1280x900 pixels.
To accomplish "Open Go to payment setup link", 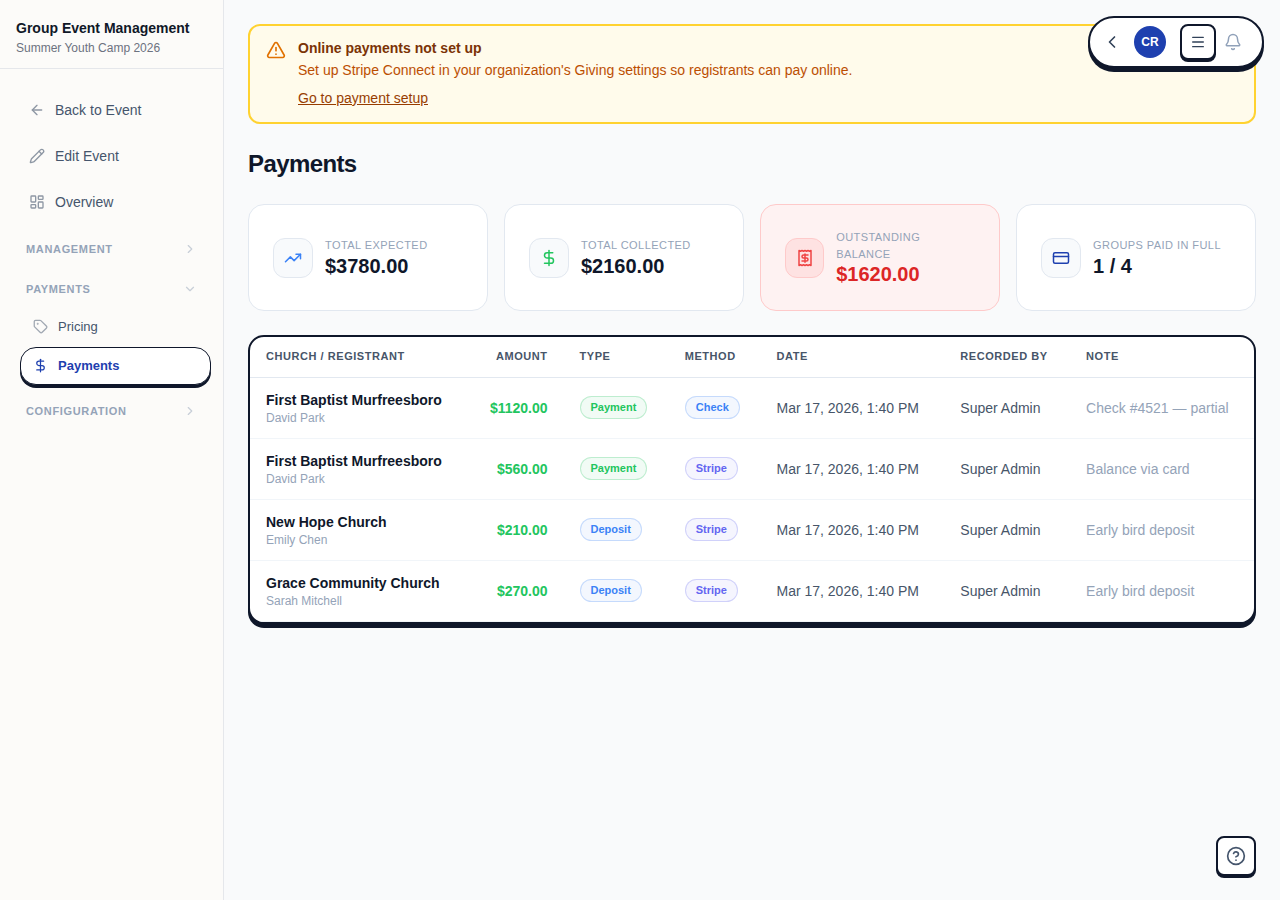I will tap(362, 98).
